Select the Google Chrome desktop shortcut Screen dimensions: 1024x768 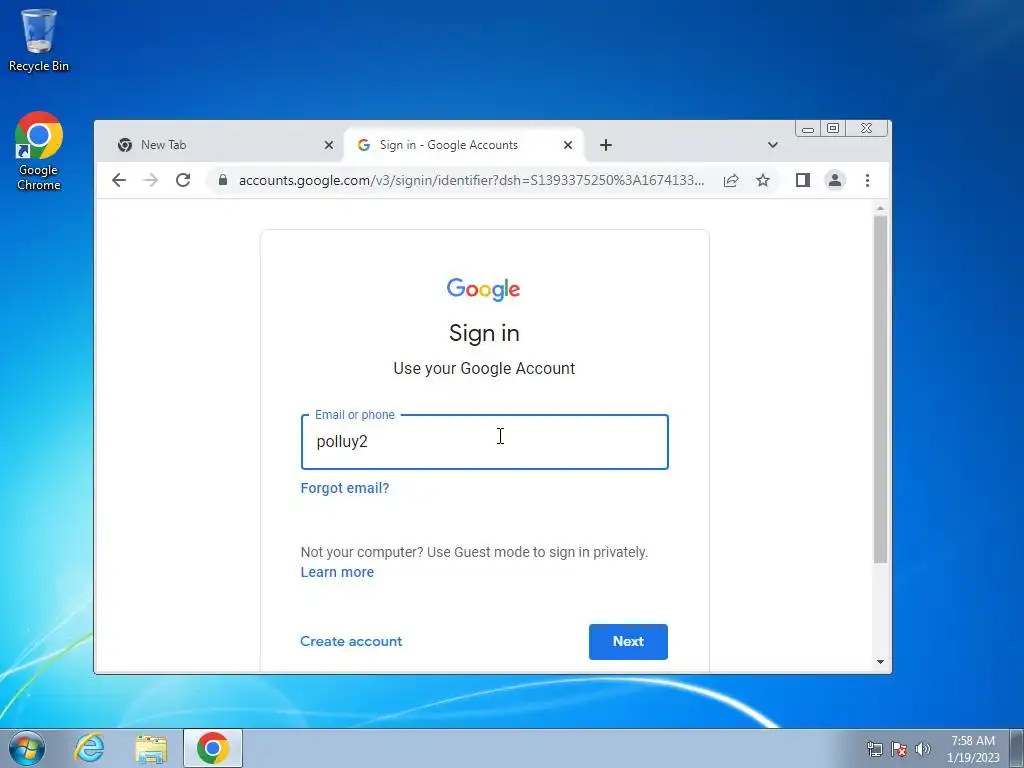pos(39,151)
